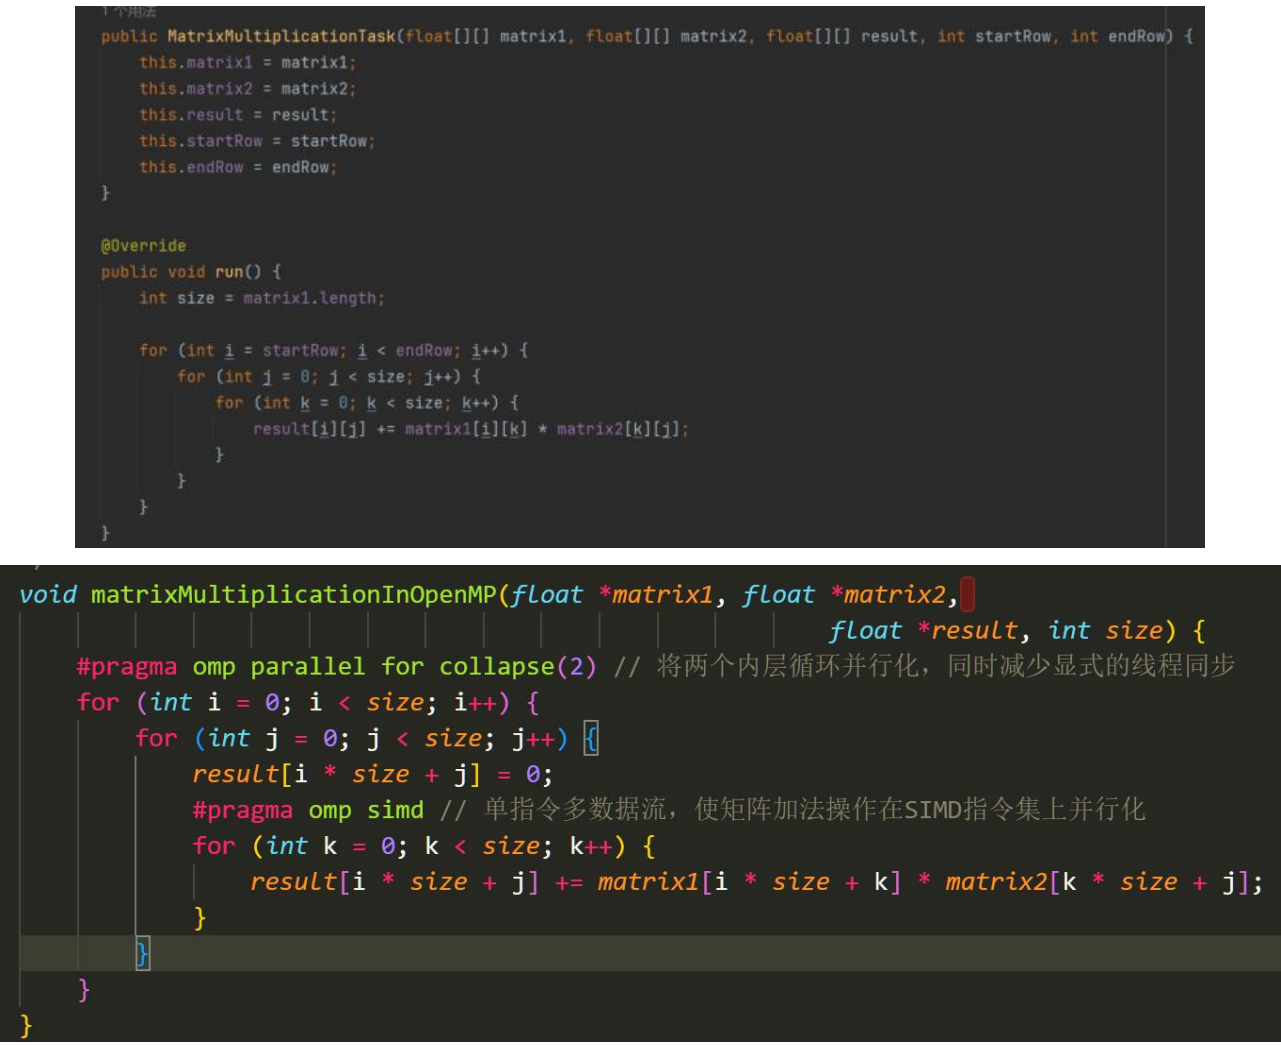Click the matrixMultiplicationInOpenMP function name
Viewport: 1281px width, 1045px height.
click(294, 595)
